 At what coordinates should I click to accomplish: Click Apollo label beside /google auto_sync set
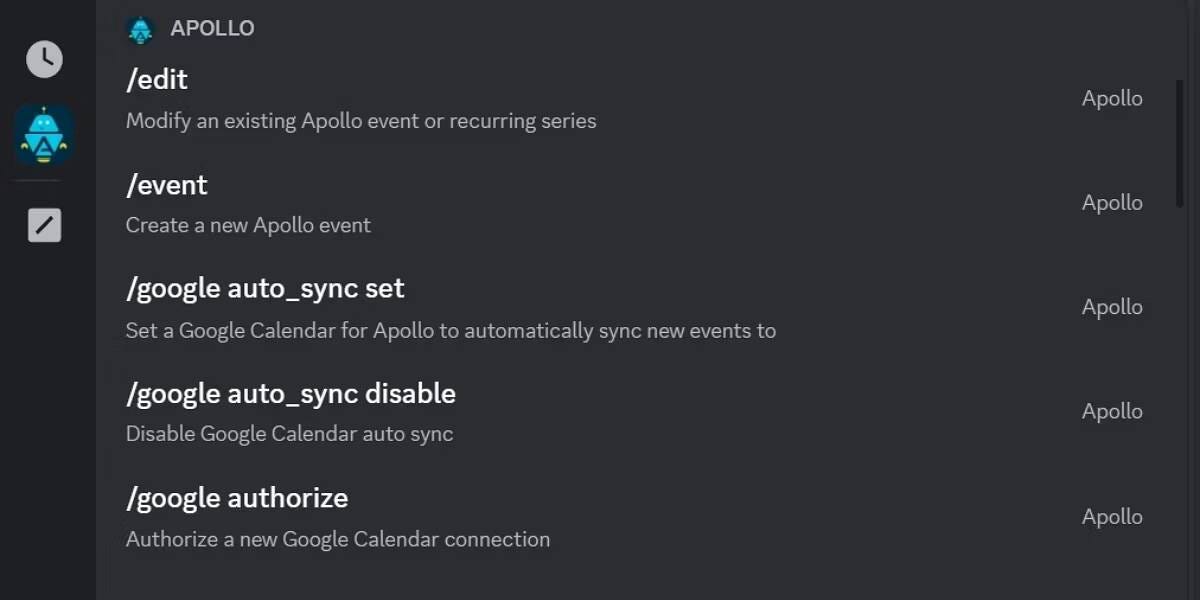point(1112,308)
